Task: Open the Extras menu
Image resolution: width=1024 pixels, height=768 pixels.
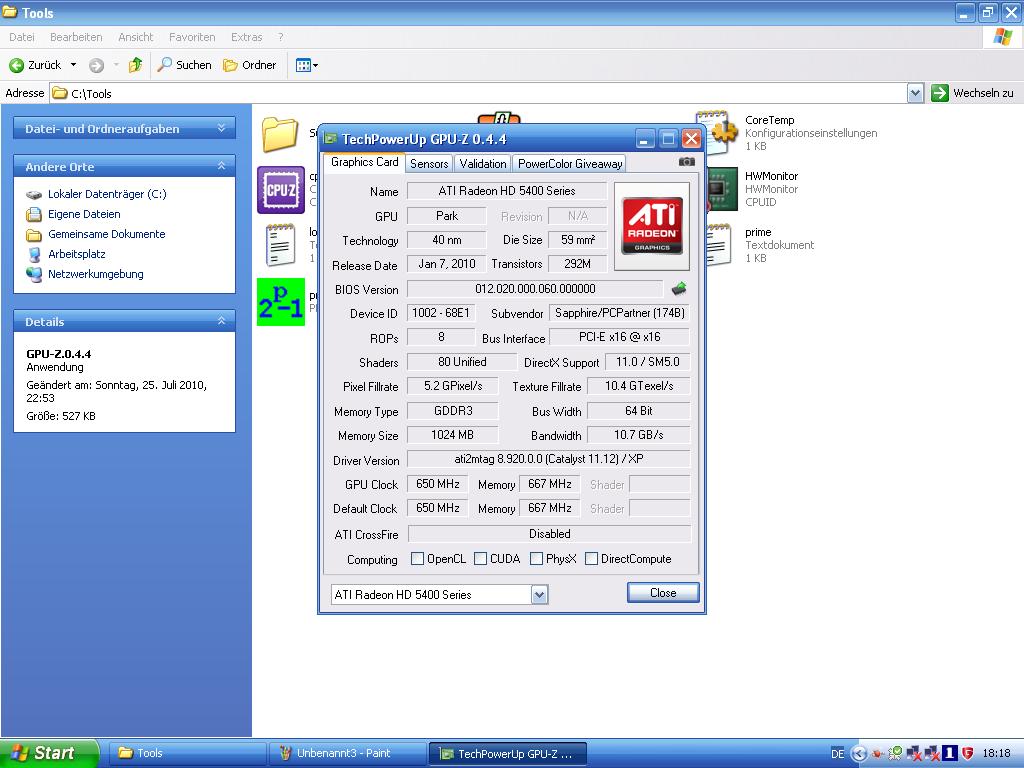Action: tap(246, 37)
